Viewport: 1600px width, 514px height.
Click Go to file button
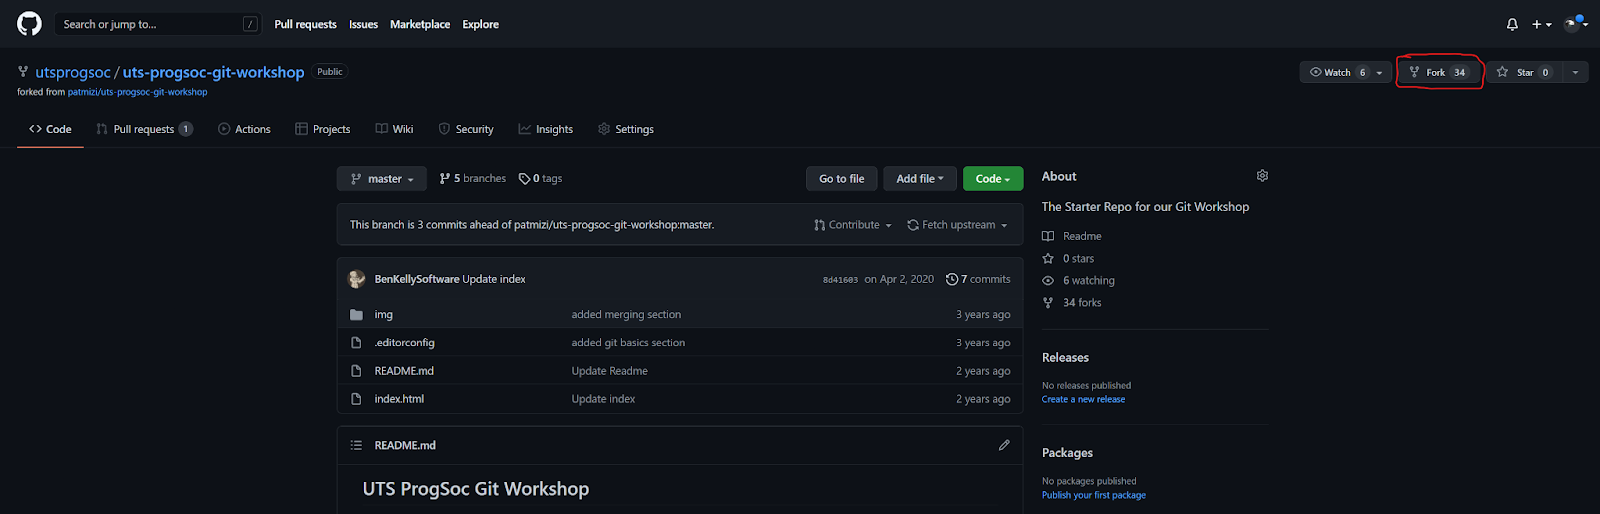click(x=842, y=178)
